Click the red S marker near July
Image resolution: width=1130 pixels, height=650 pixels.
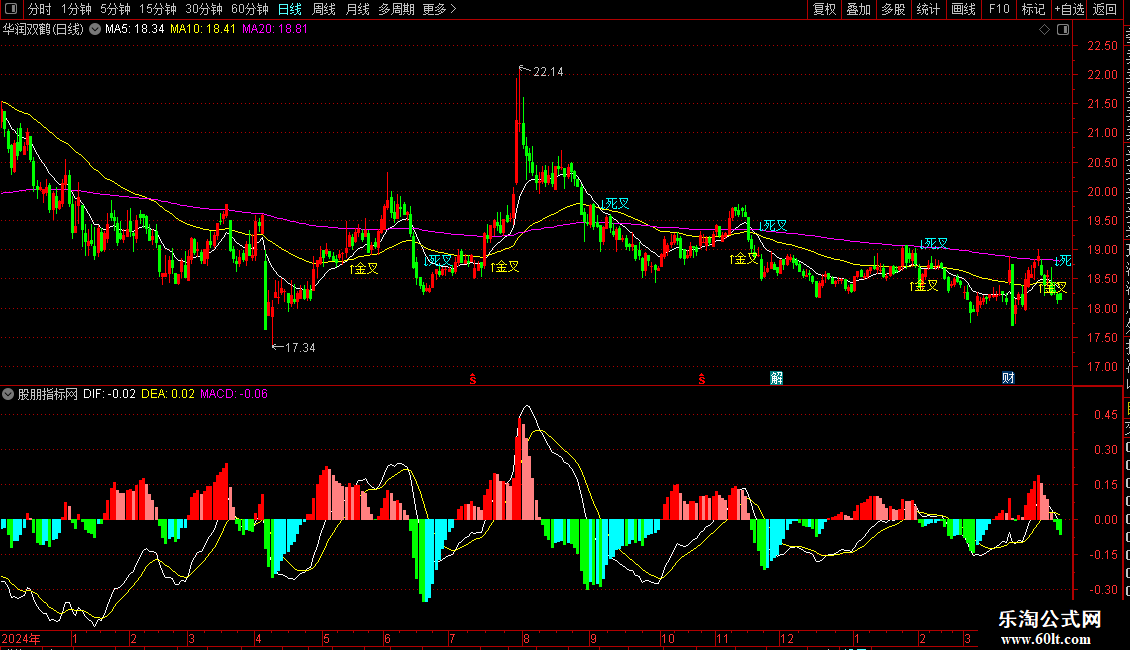(x=473, y=379)
